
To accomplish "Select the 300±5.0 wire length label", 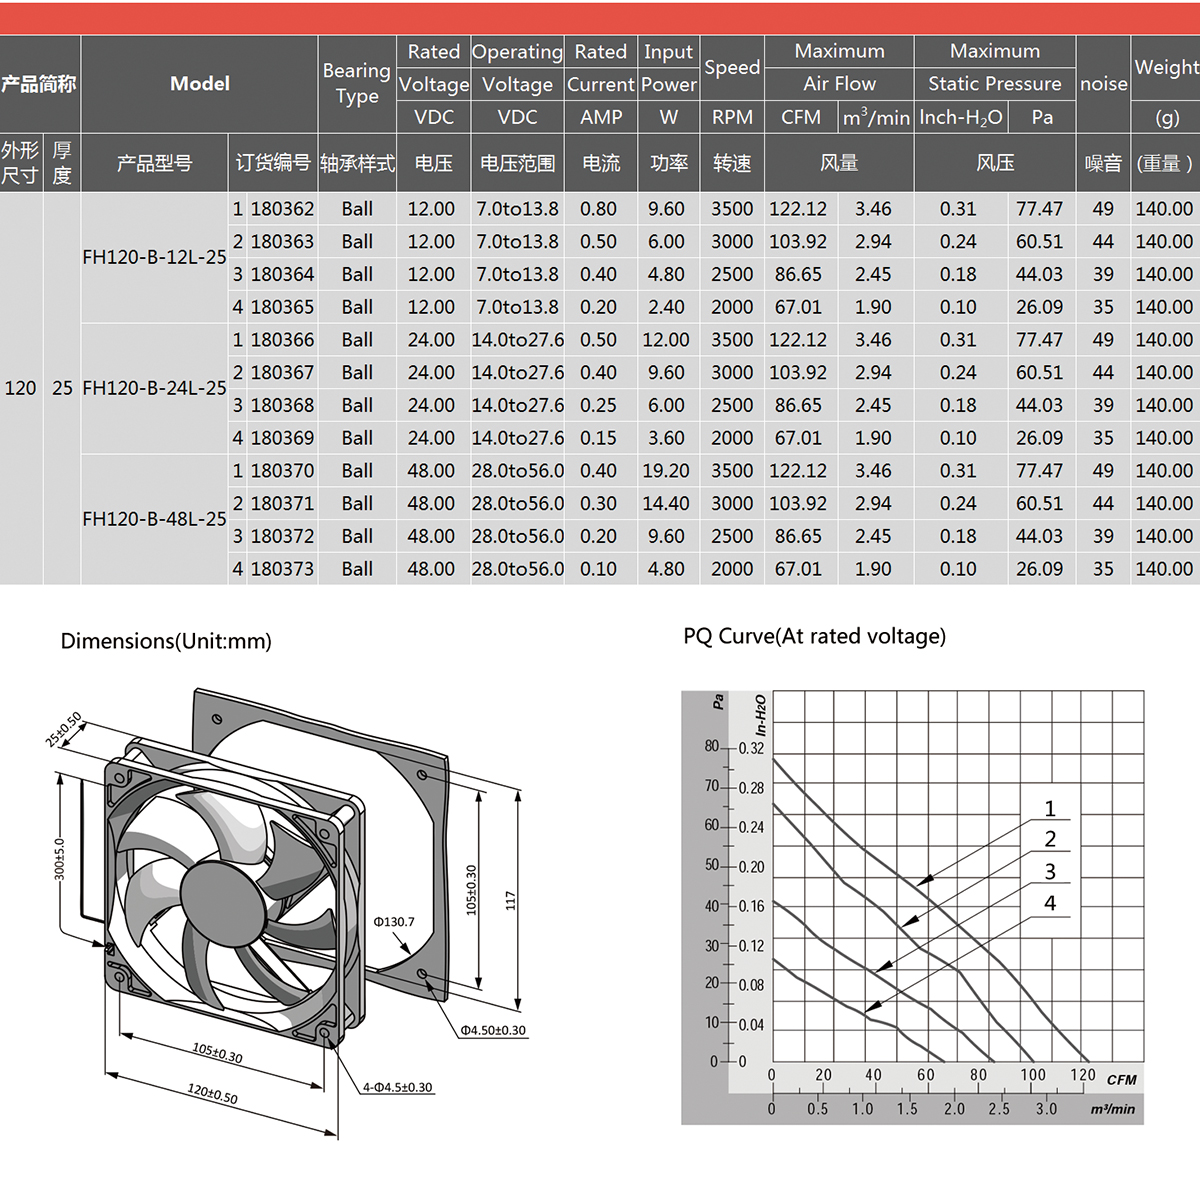I will (59, 859).
